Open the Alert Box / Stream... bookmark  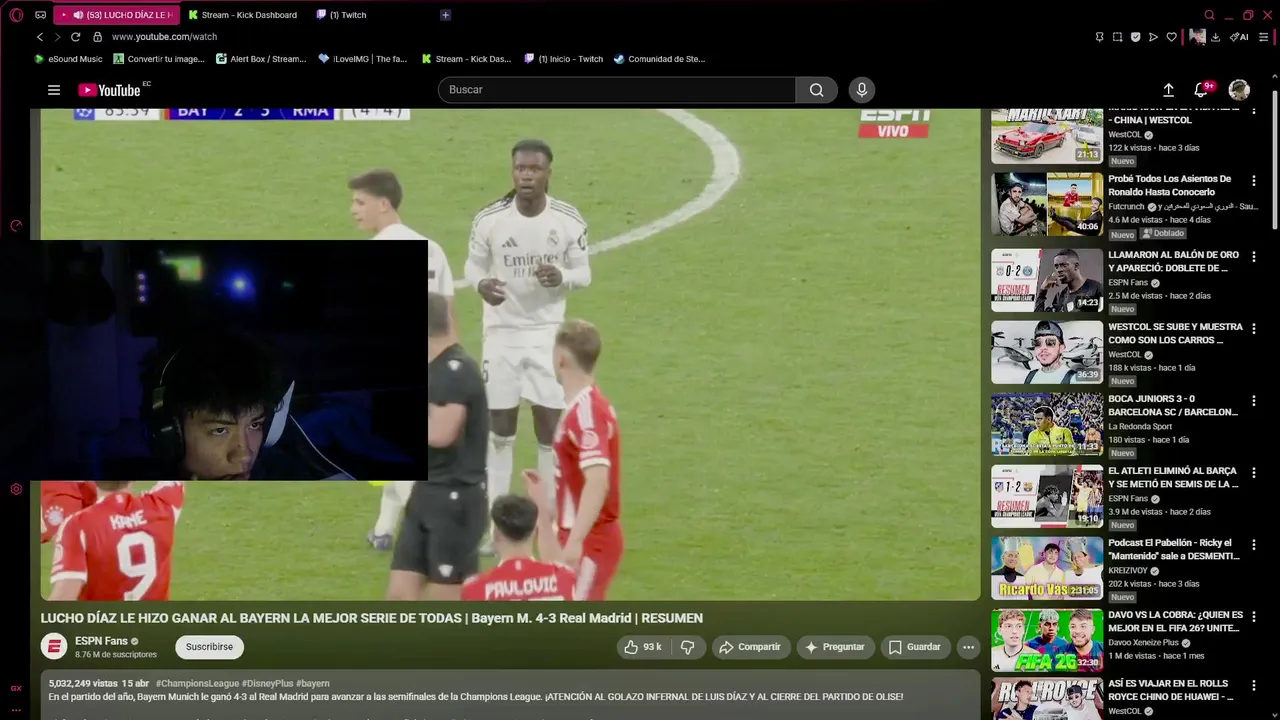point(261,59)
